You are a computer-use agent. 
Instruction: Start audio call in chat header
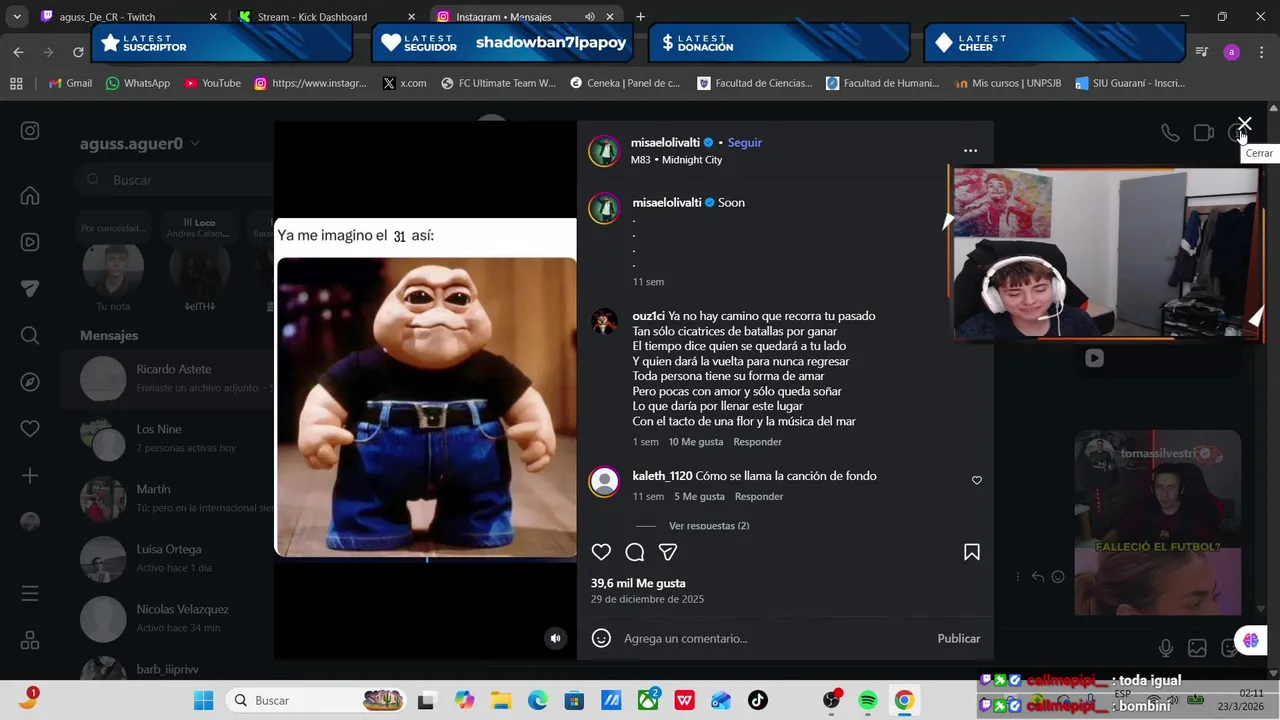(1170, 133)
